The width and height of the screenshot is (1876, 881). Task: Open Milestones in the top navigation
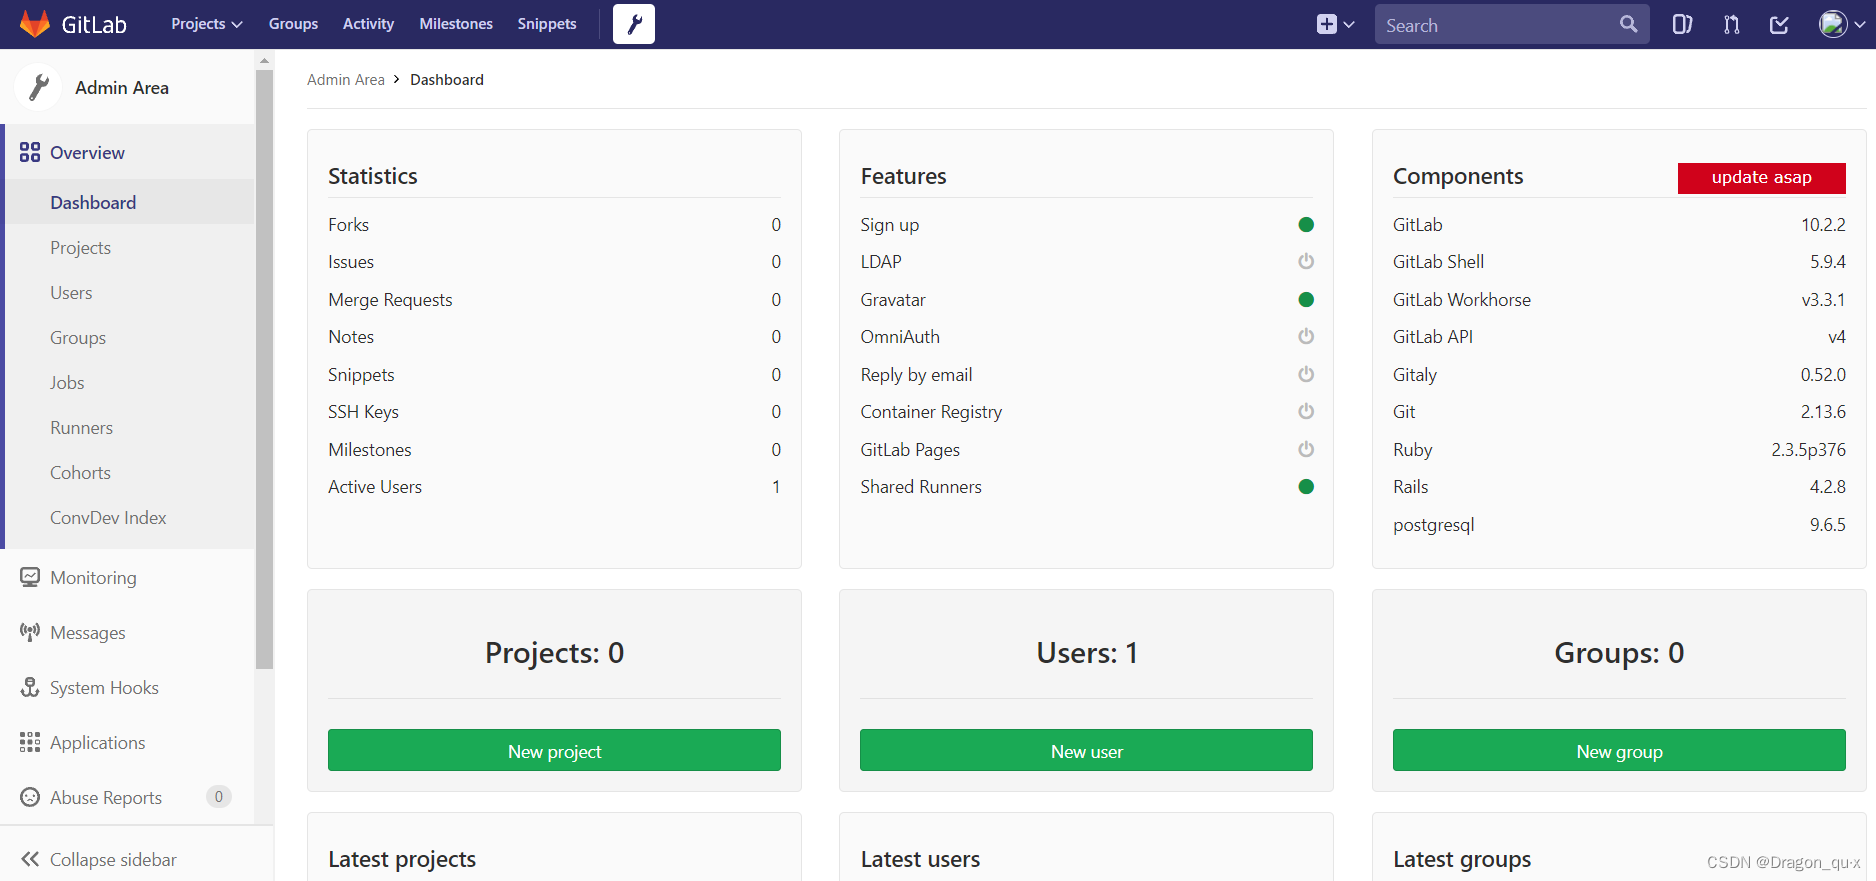[x=456, y=24]
